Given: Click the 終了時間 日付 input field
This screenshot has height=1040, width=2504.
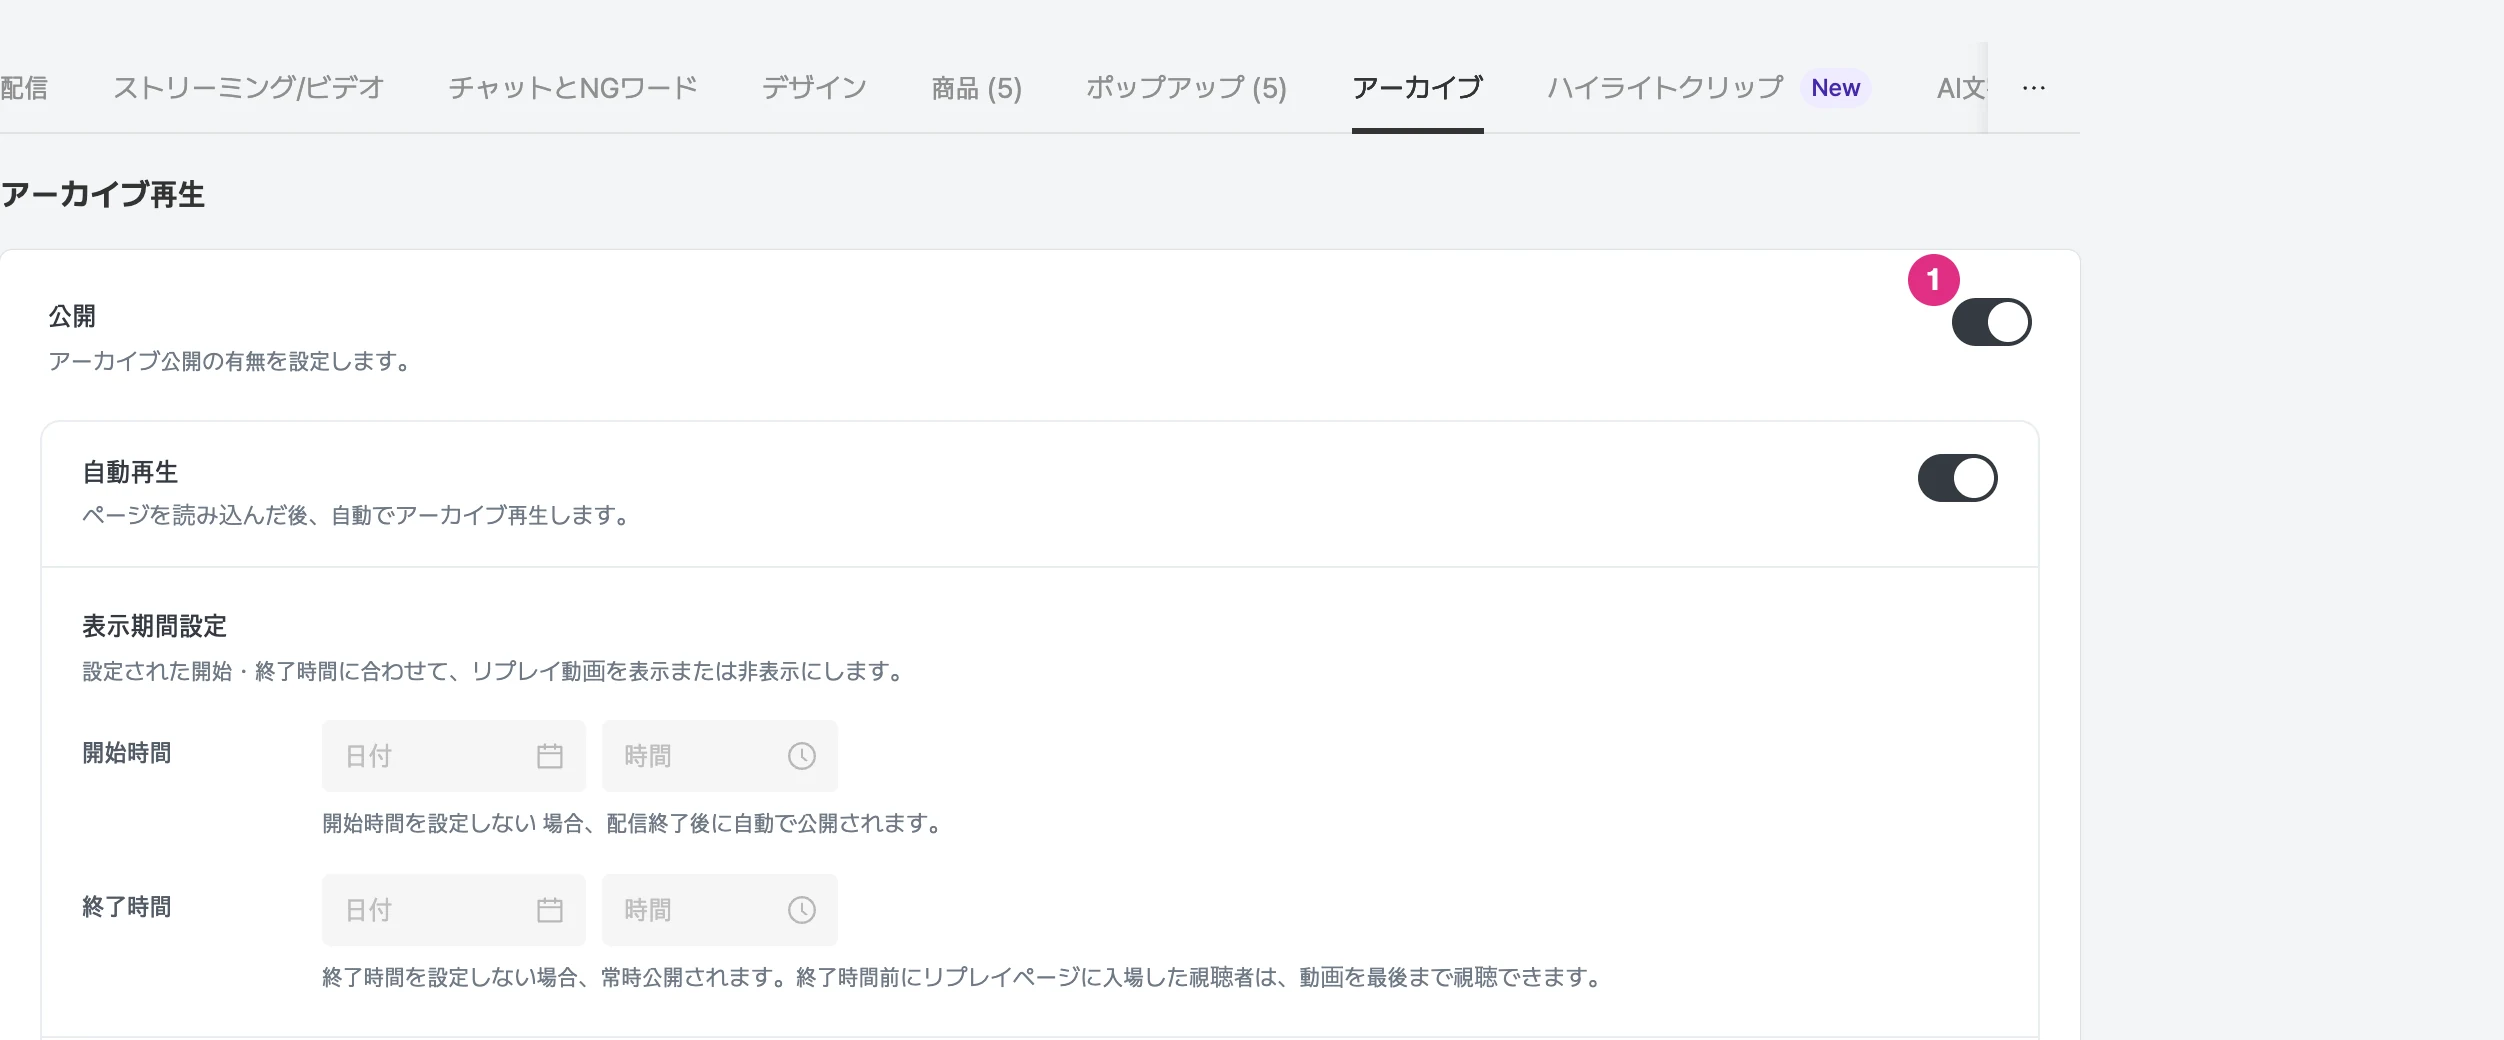Looking at the screenshot, I should point(454,910).
